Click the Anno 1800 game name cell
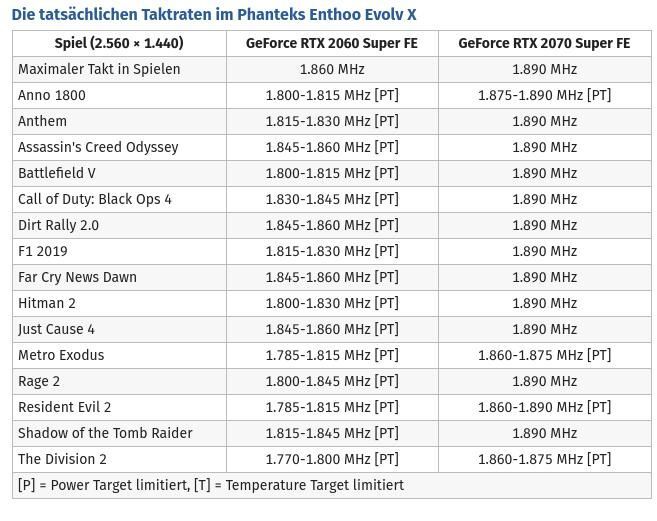 tap(52, 95)
